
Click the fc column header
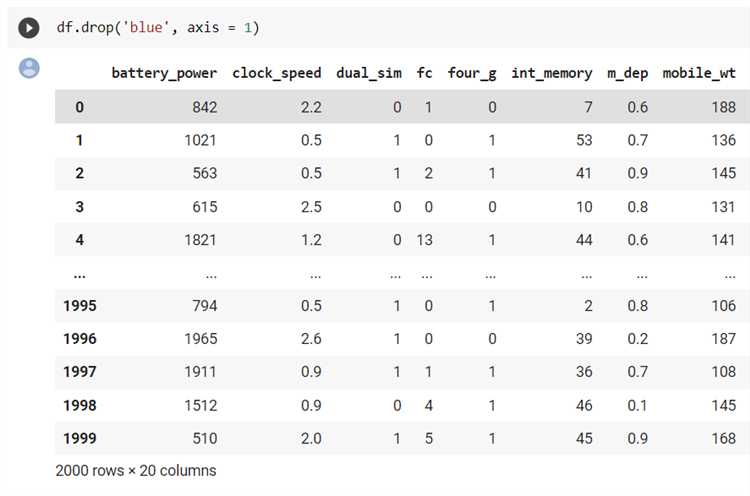point(424,73)
